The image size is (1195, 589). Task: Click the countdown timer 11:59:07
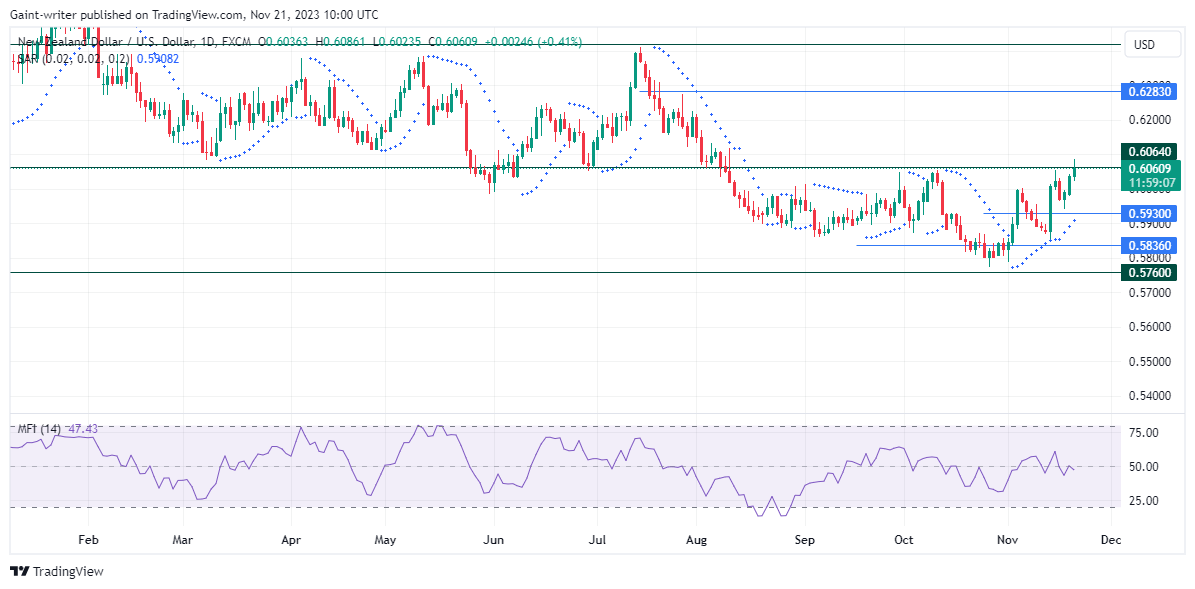[1152, 184]
